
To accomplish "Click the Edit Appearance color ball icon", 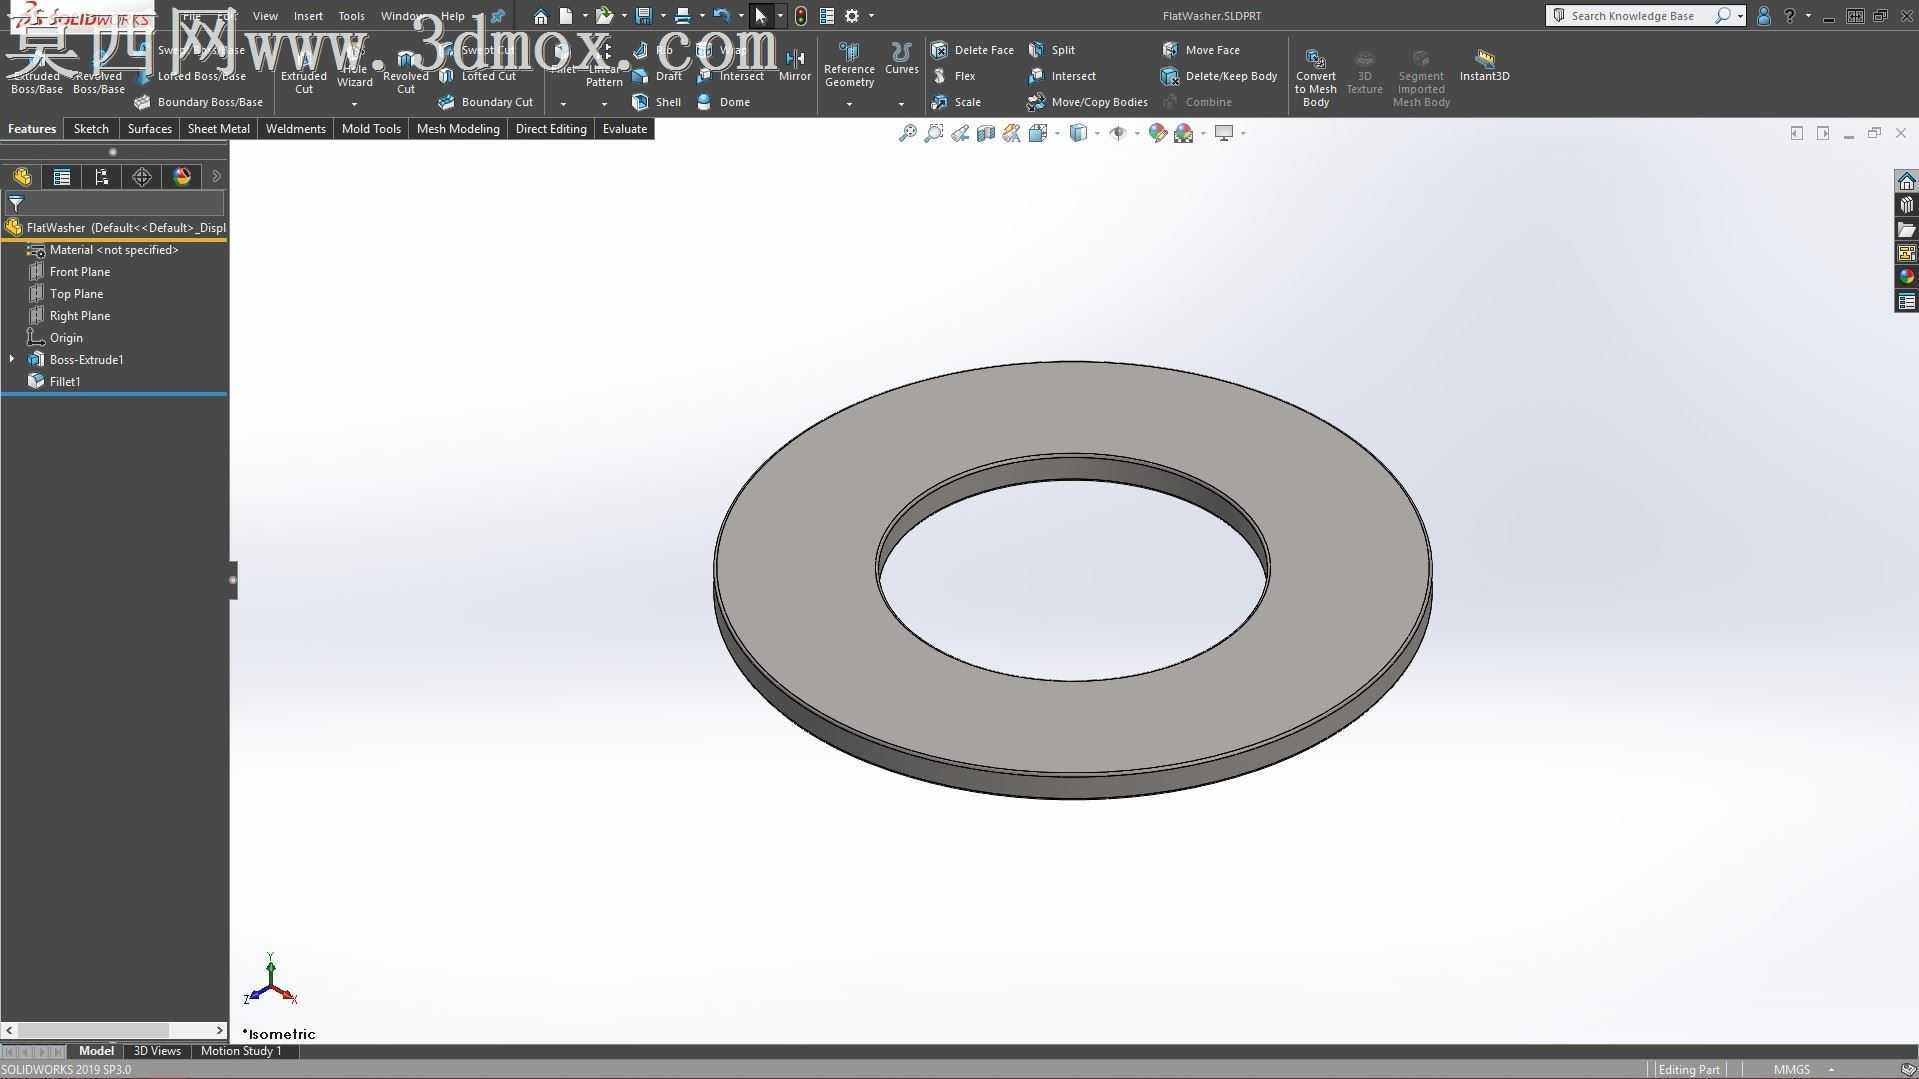I will click(1158, 133).
